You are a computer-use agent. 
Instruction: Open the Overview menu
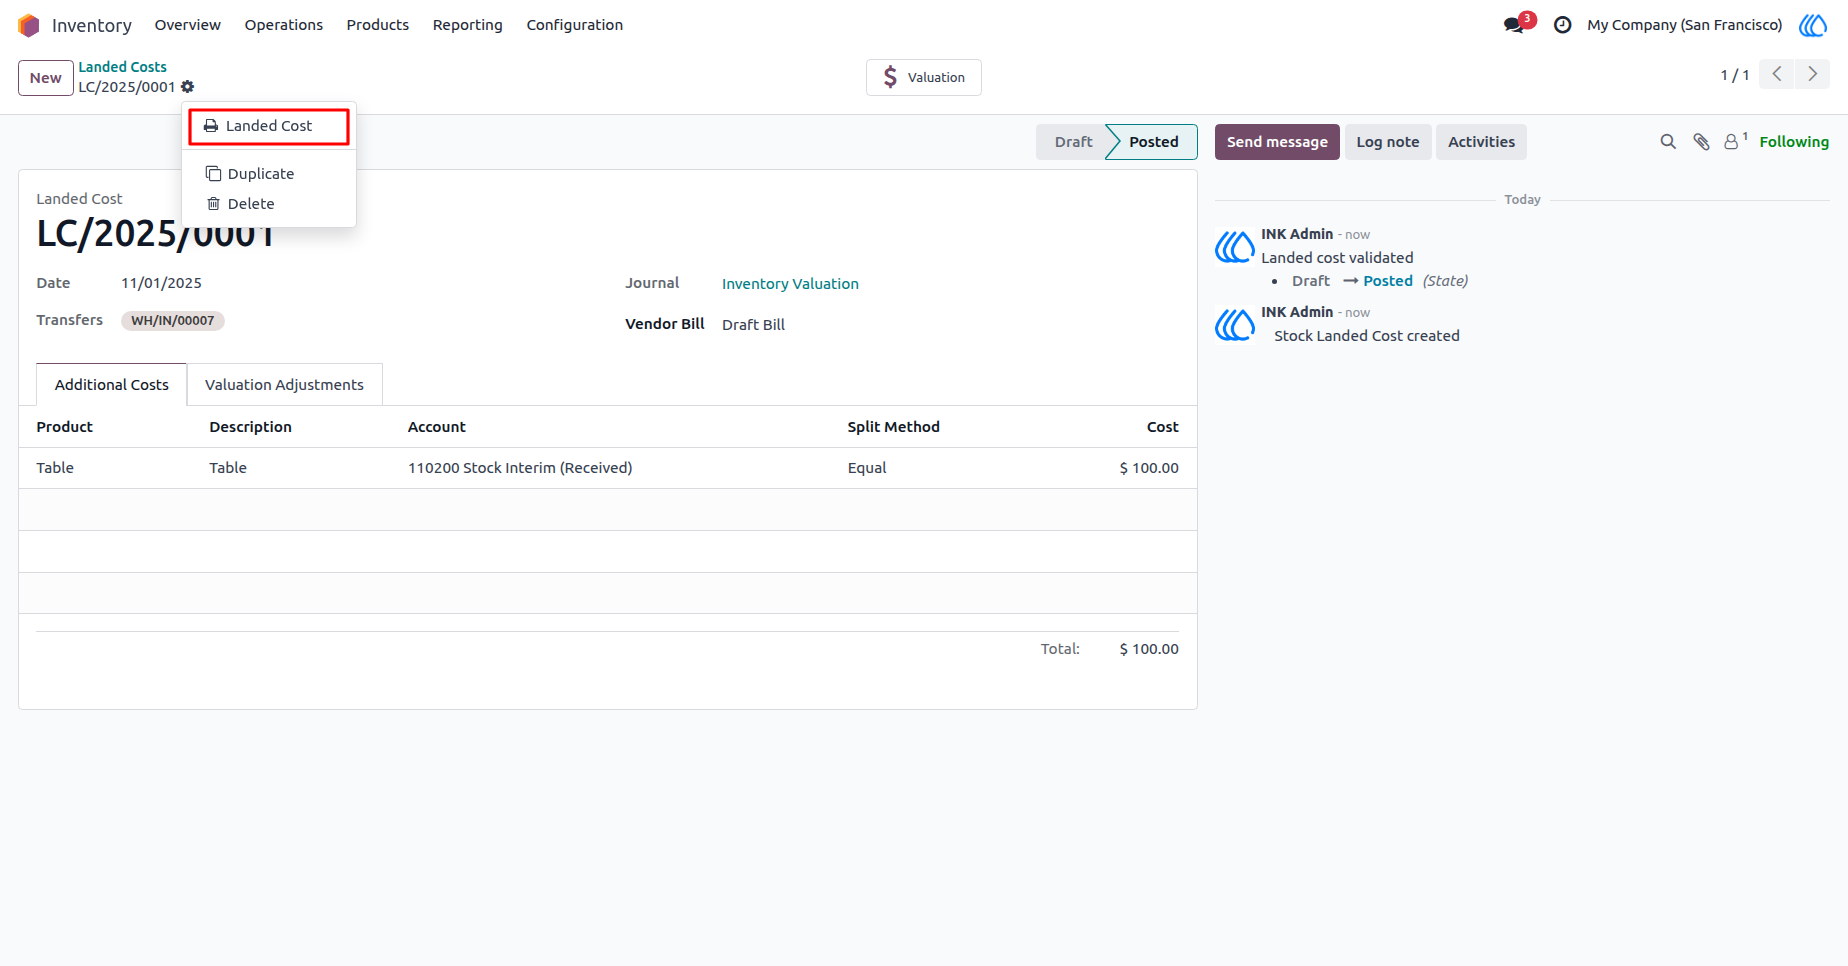(x=188, y=25)
